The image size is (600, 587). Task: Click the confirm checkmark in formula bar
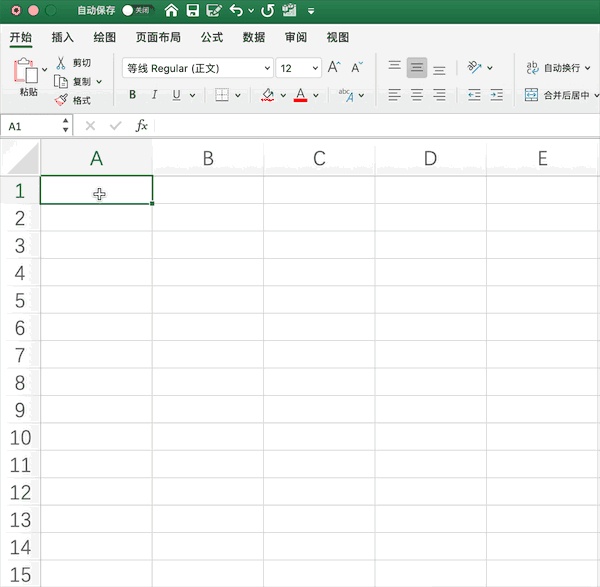(115, 126)
